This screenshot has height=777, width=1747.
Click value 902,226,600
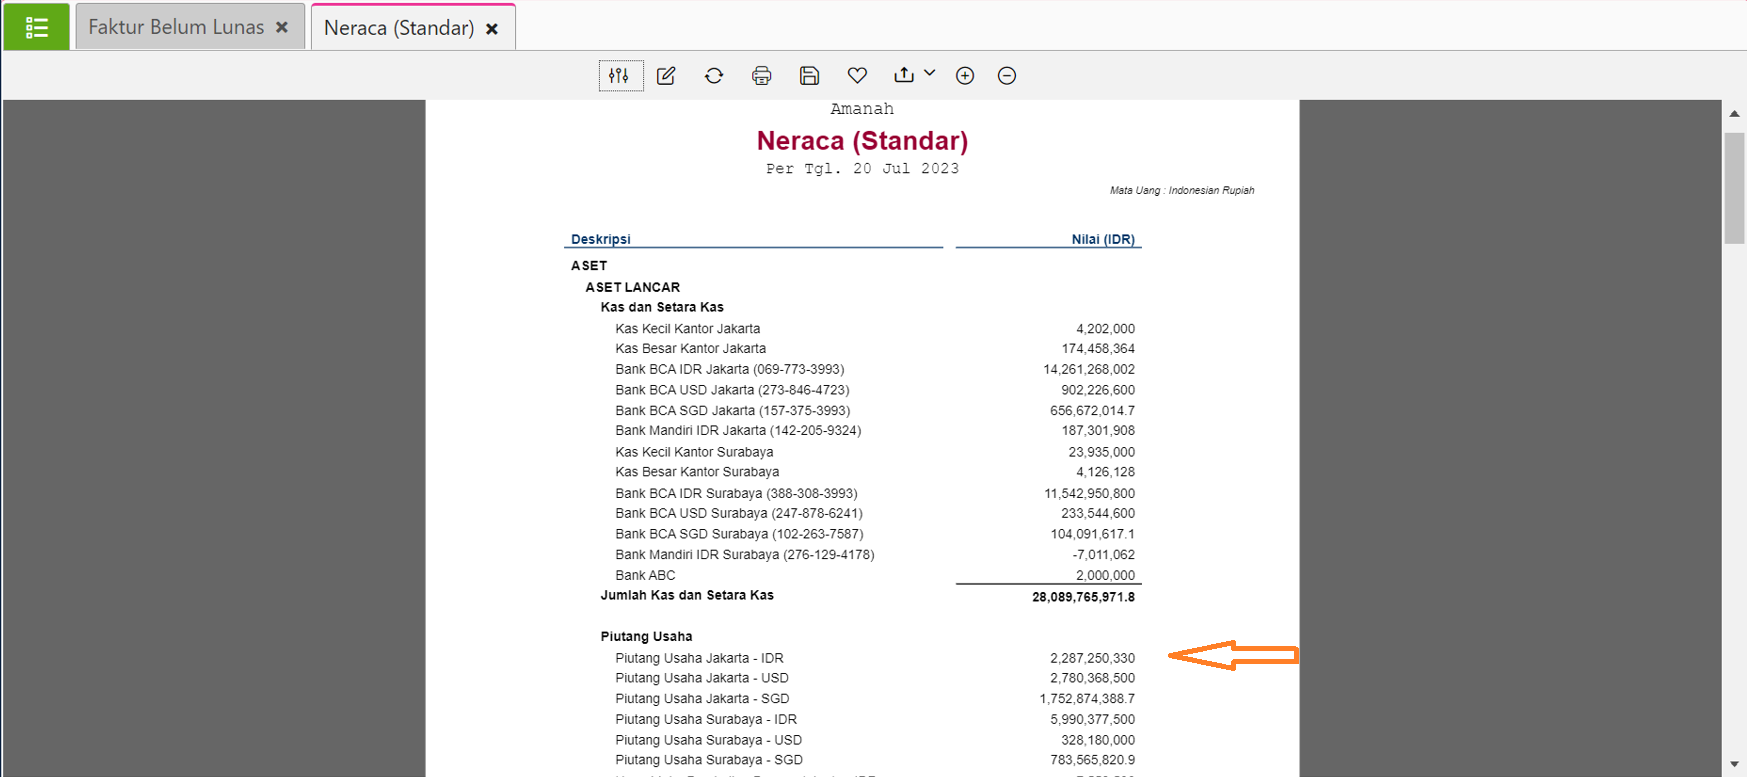tap(1098, 390)
